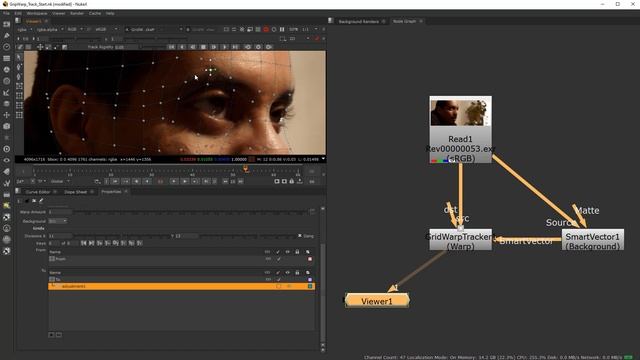
Task: Click the add folder button below To list
Action: [x=59, y=335]
